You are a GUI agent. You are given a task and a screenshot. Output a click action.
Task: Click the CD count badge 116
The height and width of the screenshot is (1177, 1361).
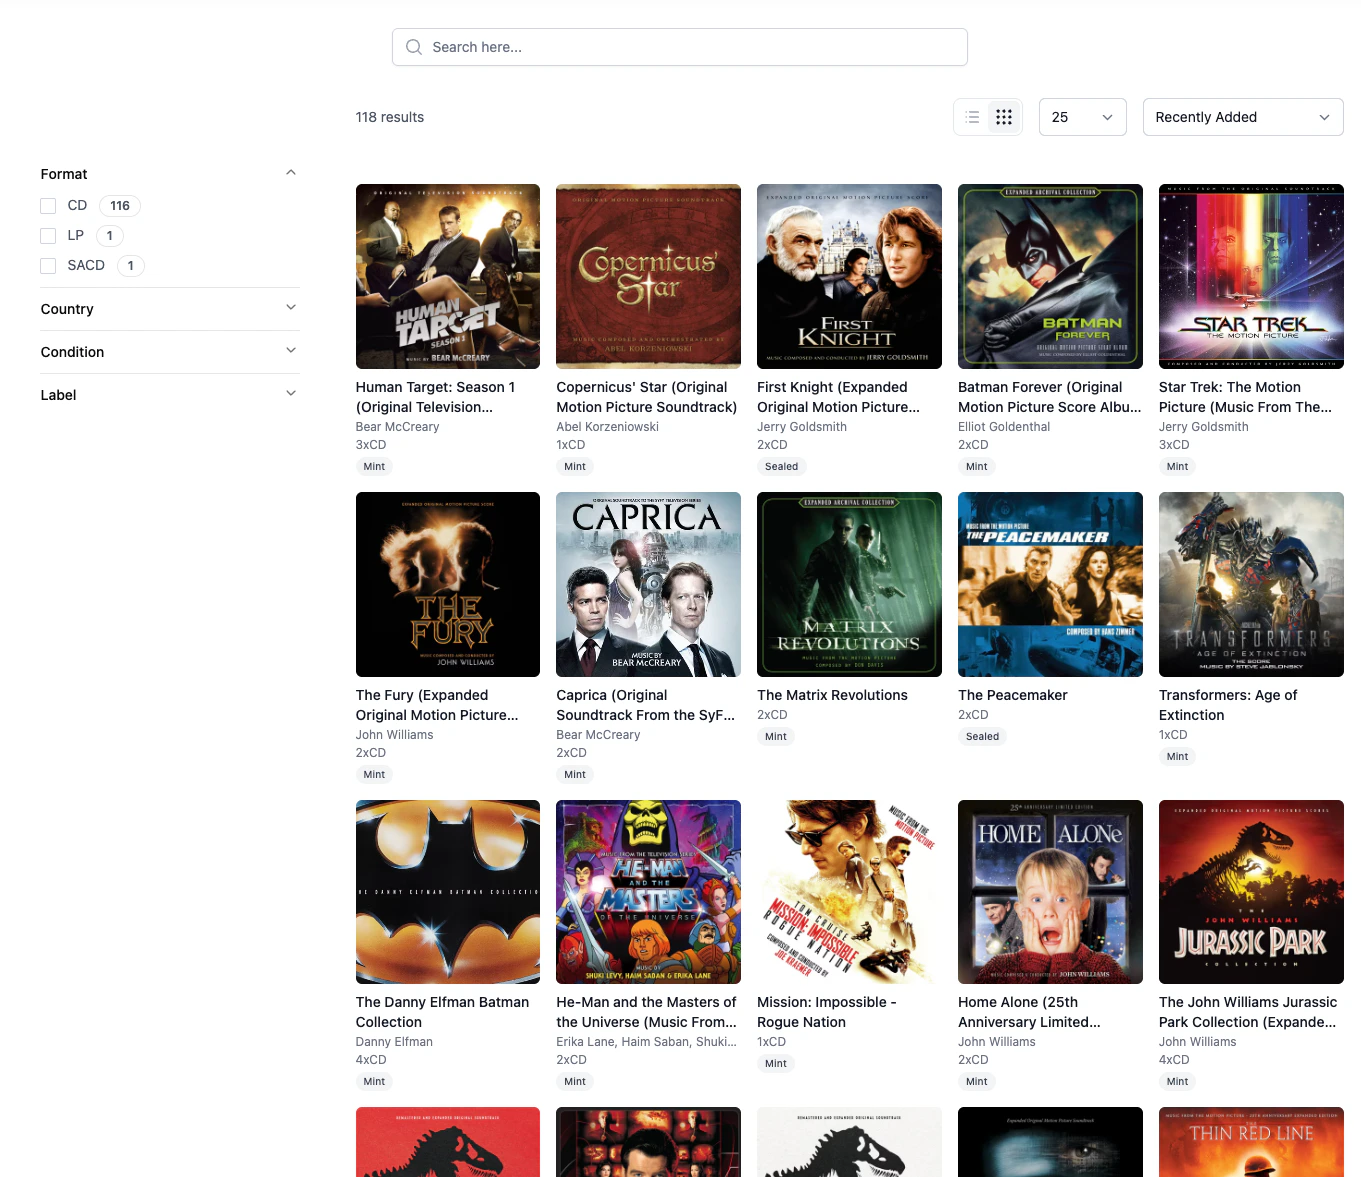point(120,206)
